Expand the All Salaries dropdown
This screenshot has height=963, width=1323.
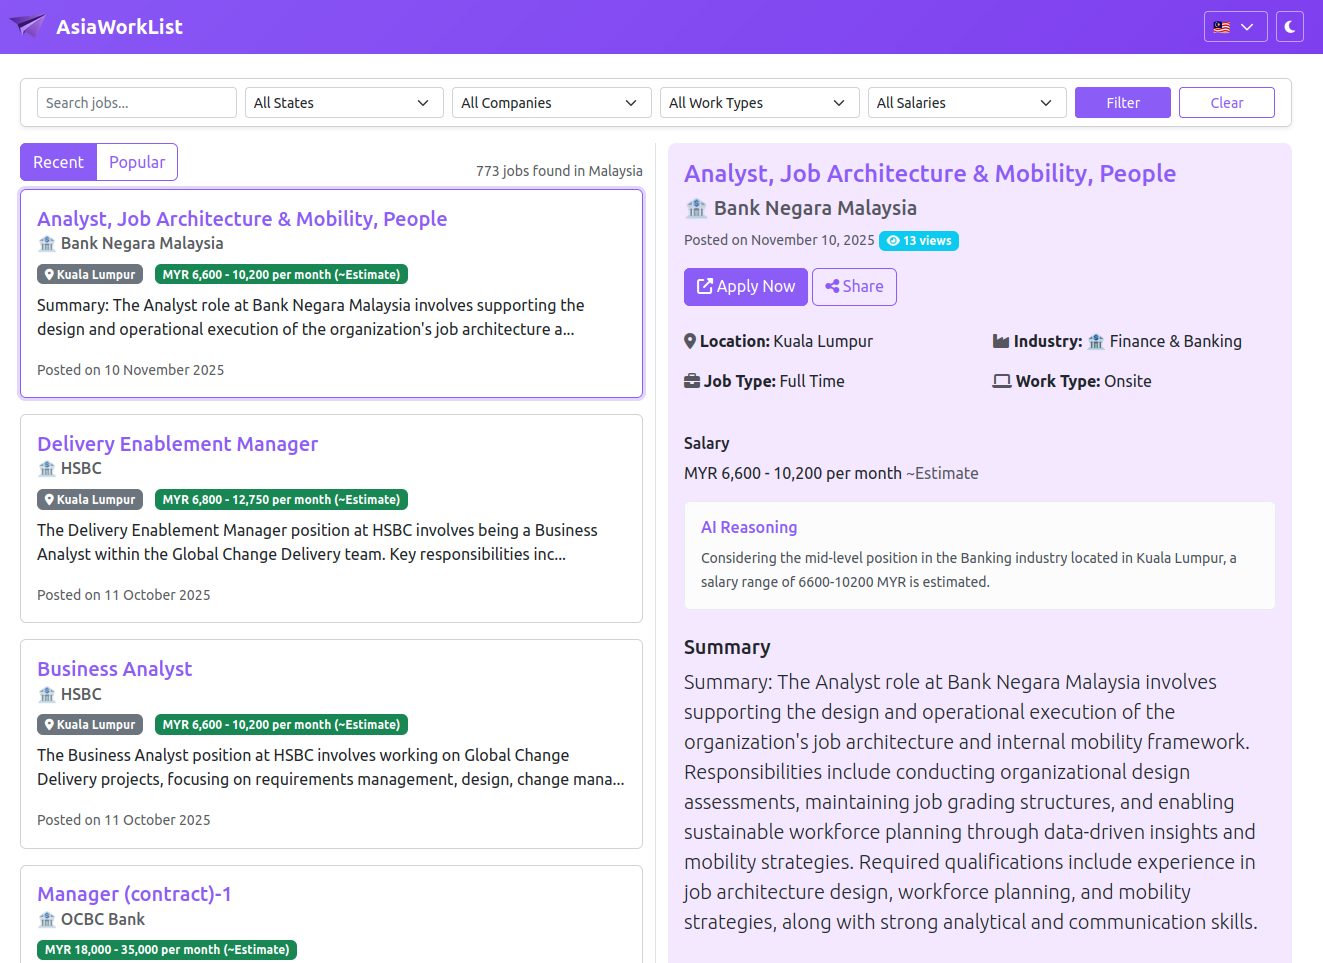[x=967, y=103]
